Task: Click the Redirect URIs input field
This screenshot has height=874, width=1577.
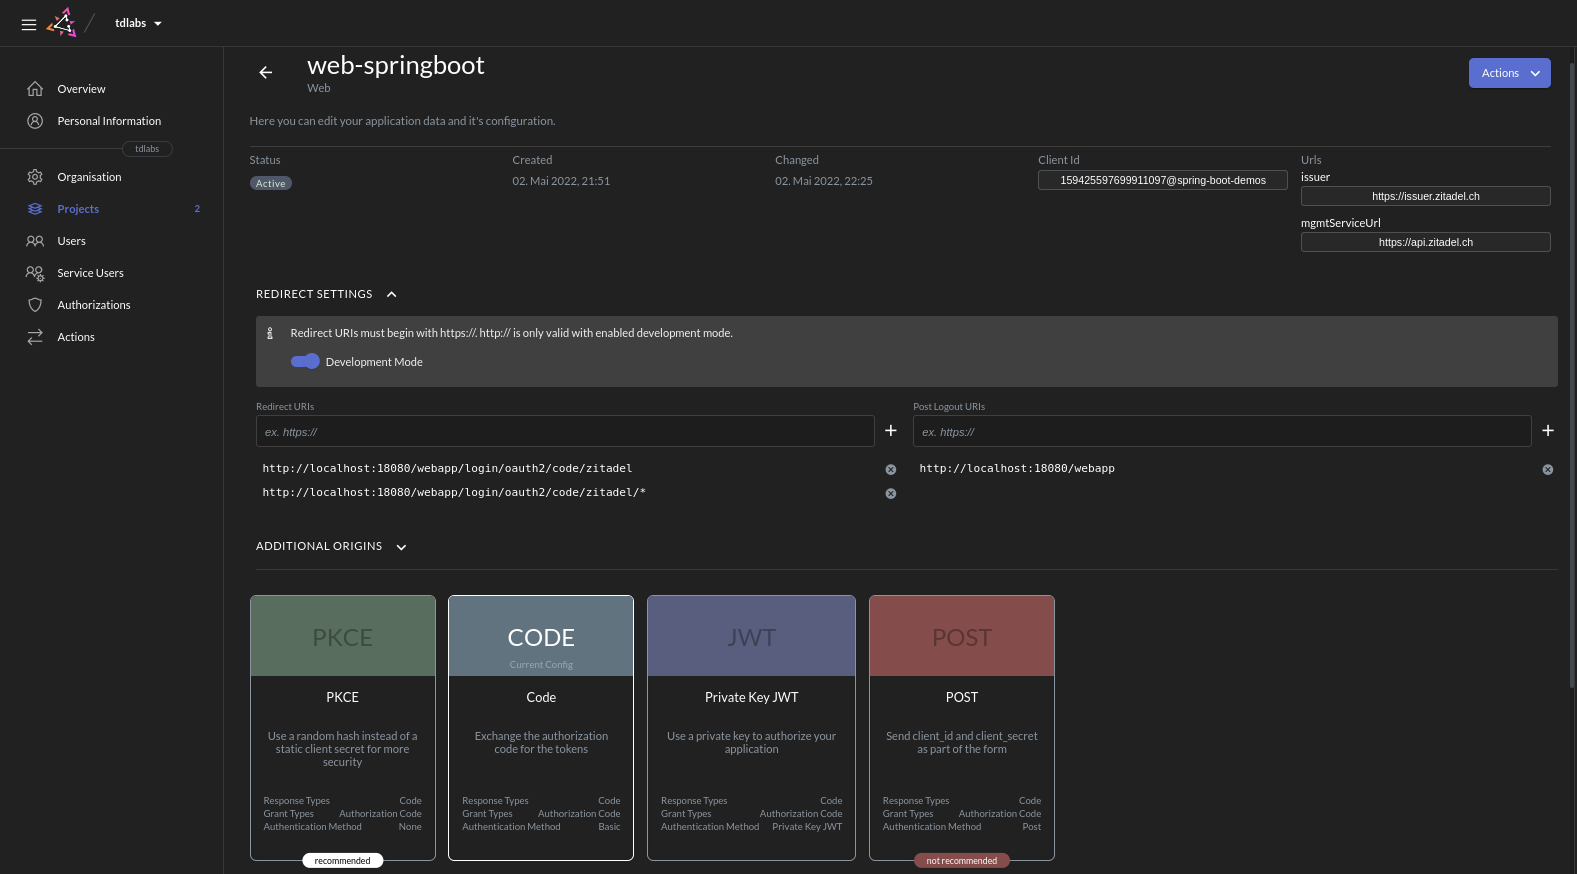Action: (565, 431)
